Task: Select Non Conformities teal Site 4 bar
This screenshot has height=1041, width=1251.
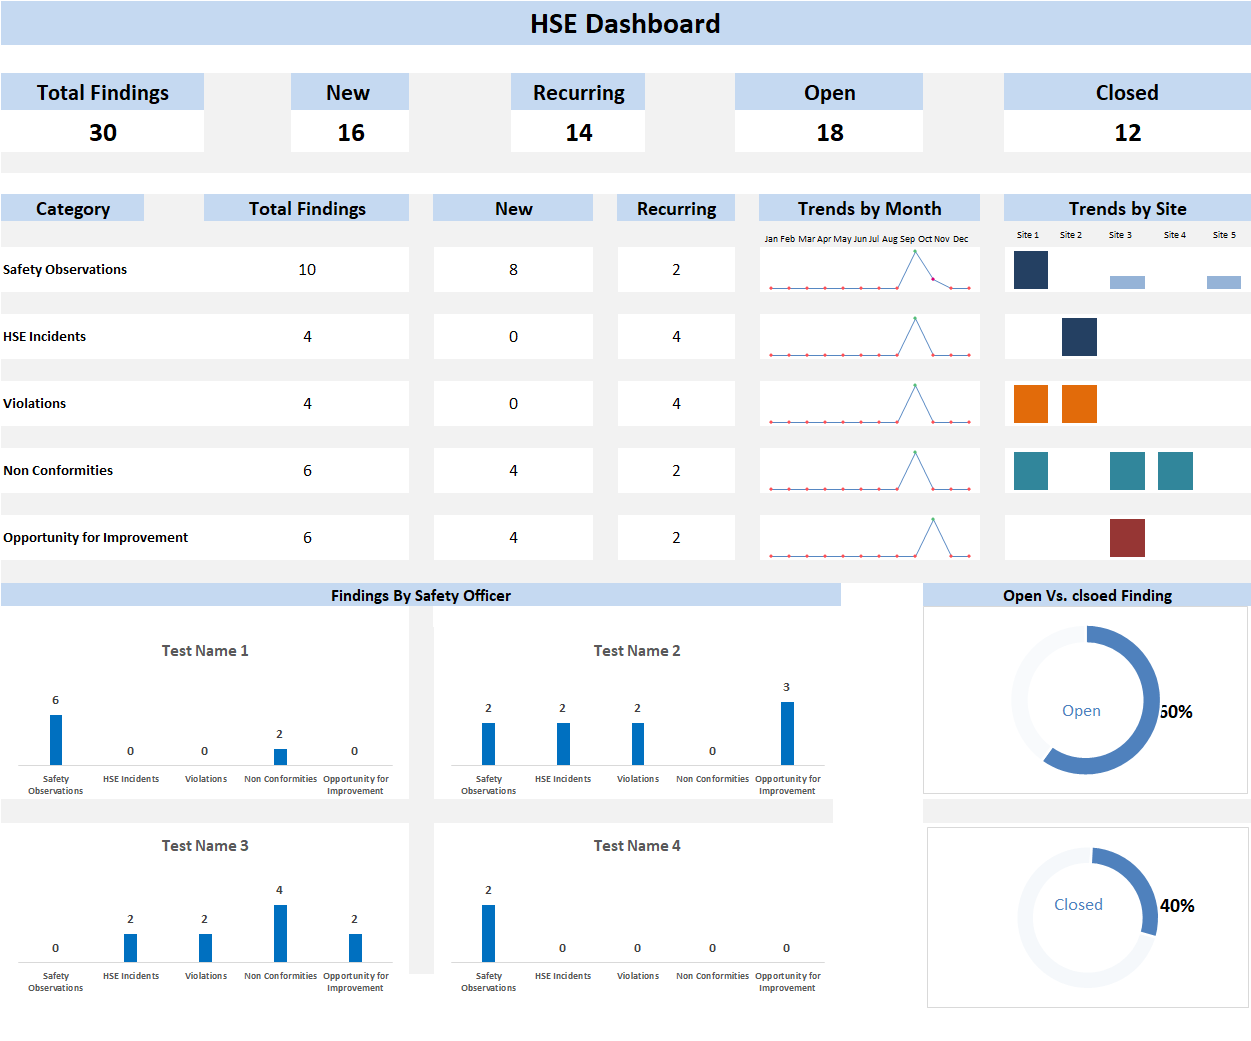Action: pos(1175,471)
